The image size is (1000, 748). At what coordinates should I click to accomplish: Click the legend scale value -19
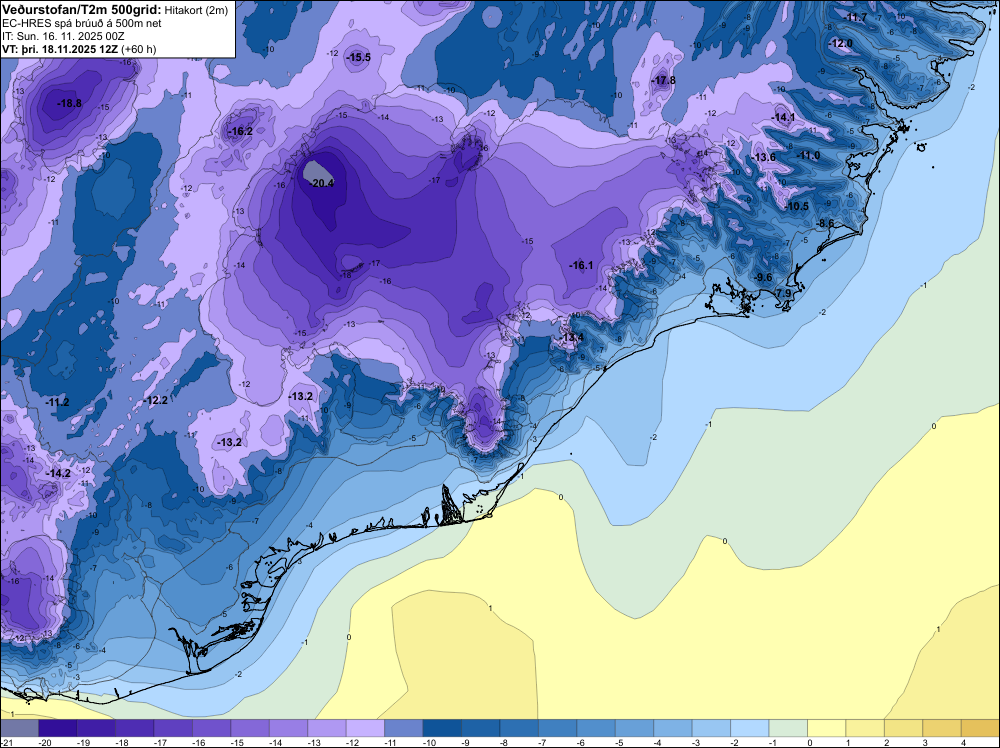pos(83,742)
